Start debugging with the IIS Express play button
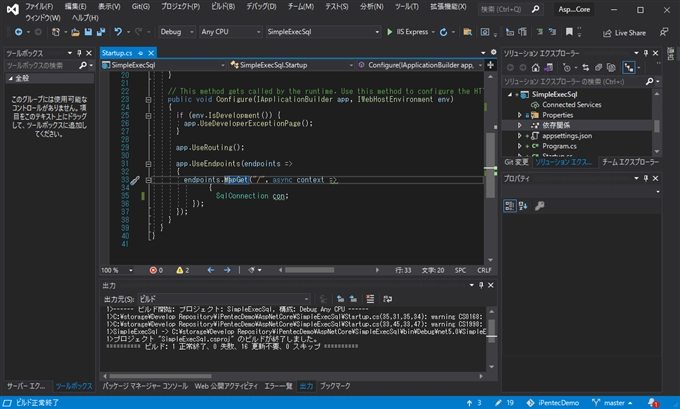 click(408, 32)
